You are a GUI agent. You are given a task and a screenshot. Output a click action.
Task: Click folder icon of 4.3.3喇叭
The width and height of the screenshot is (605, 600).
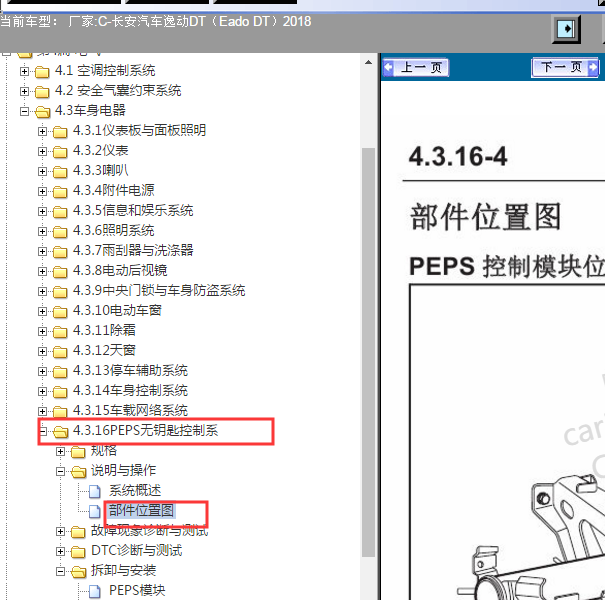click(60, 172)
